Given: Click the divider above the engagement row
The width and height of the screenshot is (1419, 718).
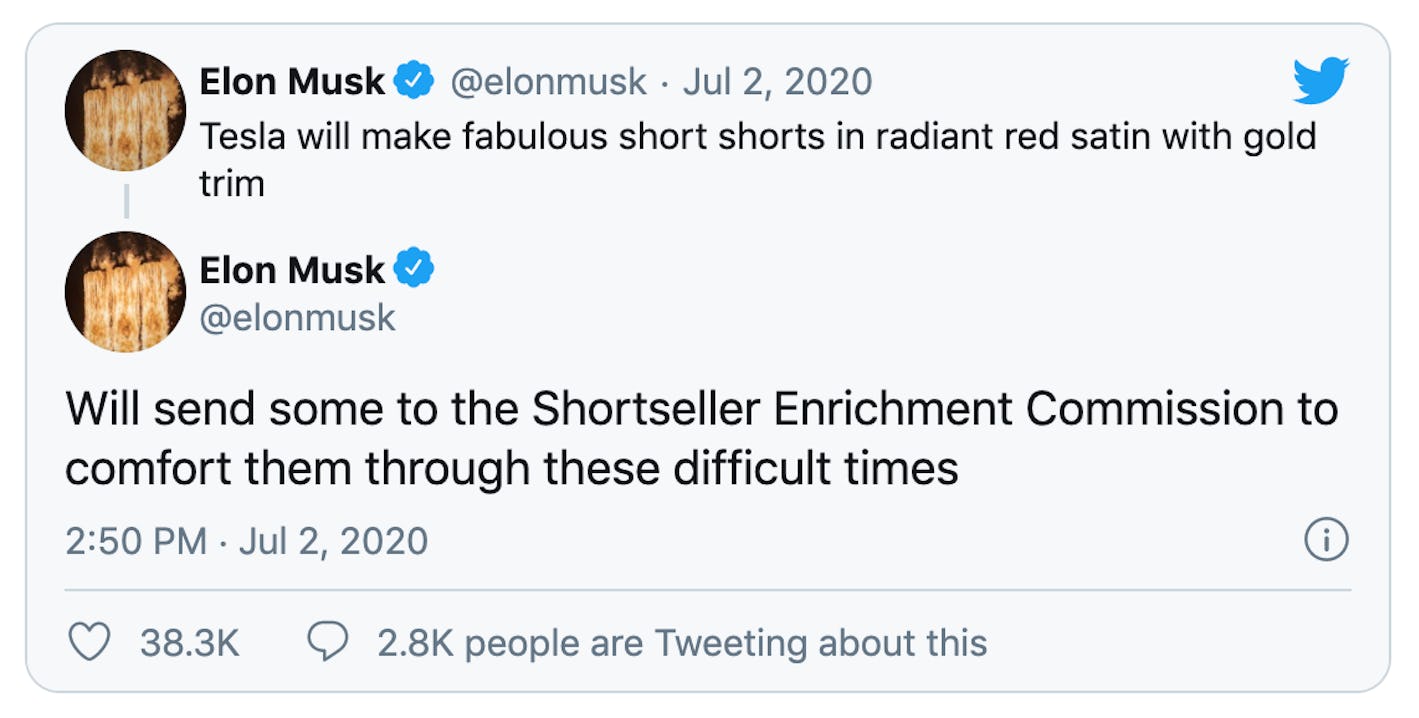Looking at the screenshot, I should 700,589.
